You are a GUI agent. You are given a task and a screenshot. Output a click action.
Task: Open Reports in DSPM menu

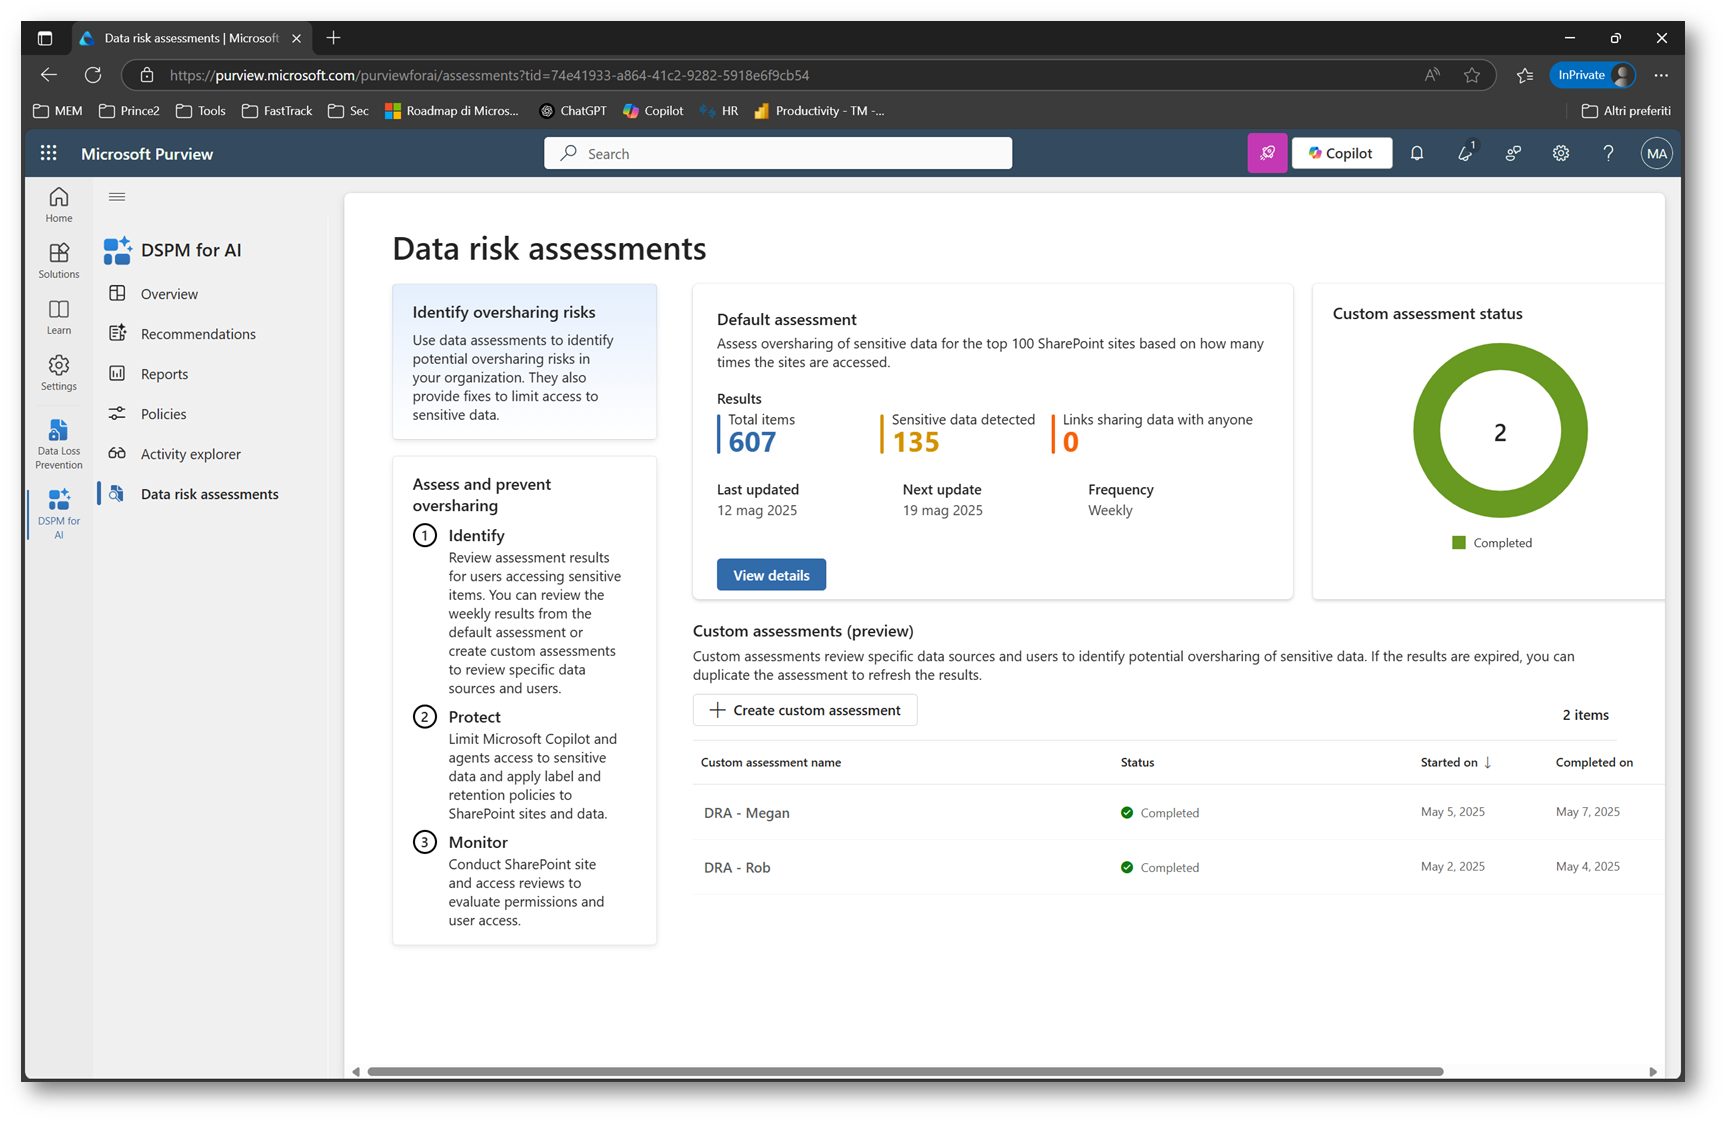pyautogui.click(x=164, y=374)
